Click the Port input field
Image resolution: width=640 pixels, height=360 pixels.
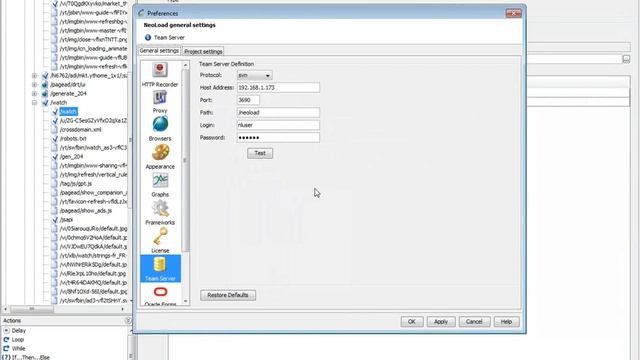(248, 100)
